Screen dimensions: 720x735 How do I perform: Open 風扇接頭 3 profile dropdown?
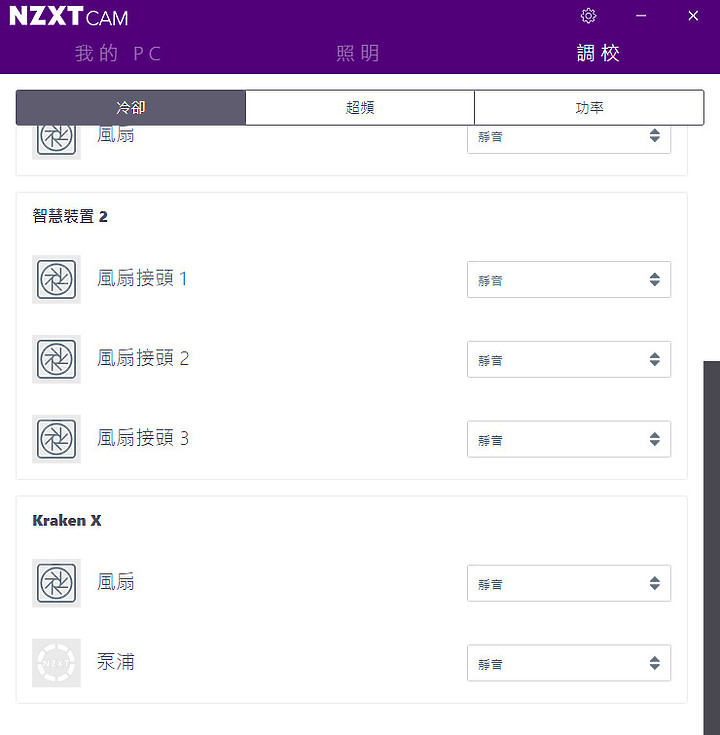pyautogui.click(x=569, y=439)
